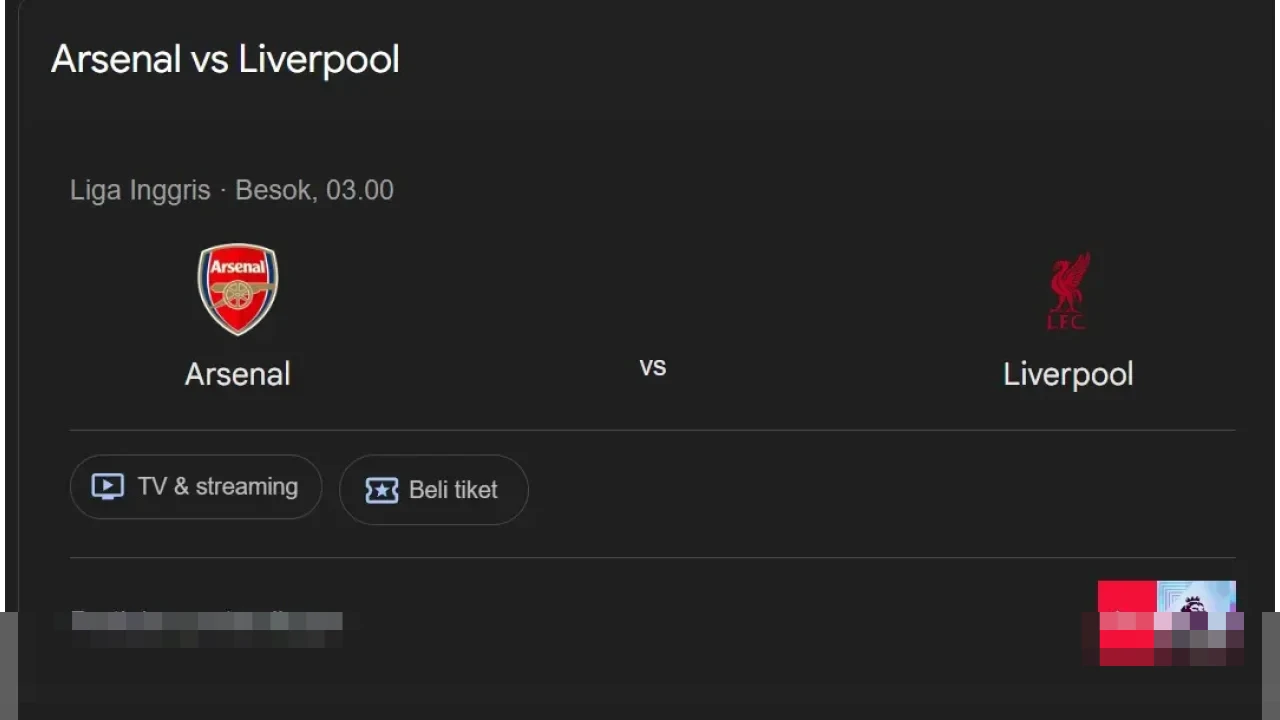Open the Arsenal vs Liverpool match page title
Image resolution: width=1280 pixels, height=720 pixels.
click(x=225, y=59)
